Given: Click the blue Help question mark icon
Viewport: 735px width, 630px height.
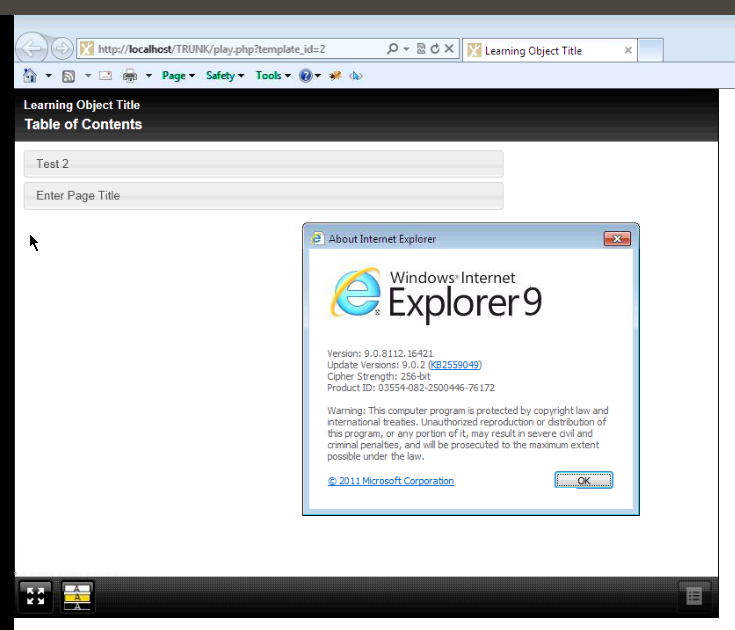Looking at the screenshot, I should click(306, 75).
